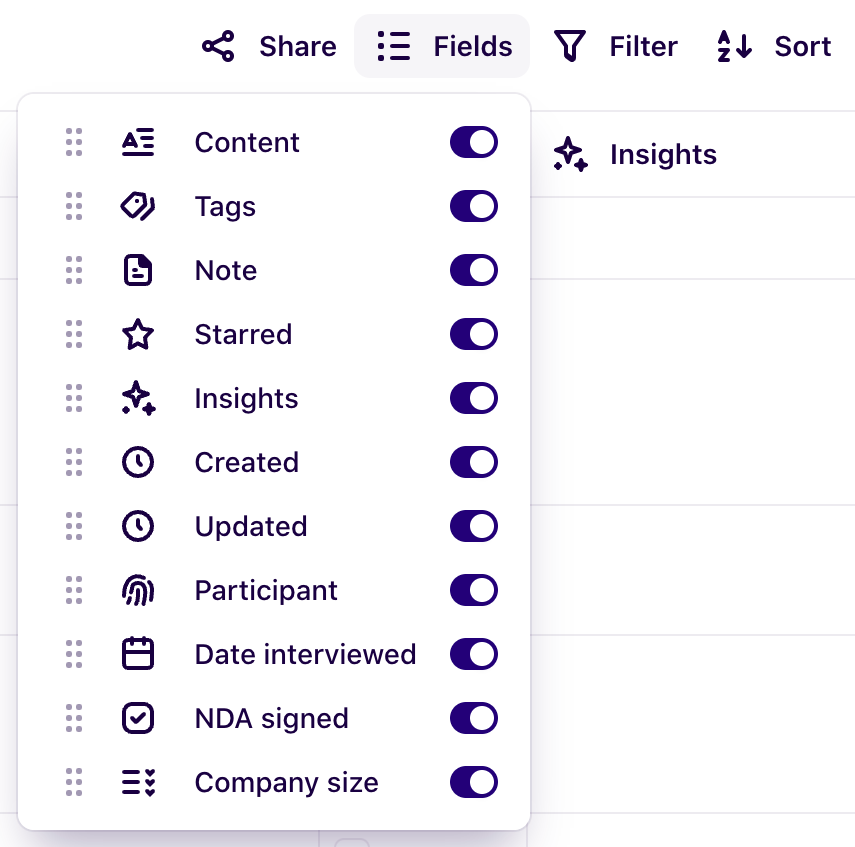Image resolution: width=855 pixels, height=847 pixels.
Task: Open the Fields dropdown
Action: [441, 45]
